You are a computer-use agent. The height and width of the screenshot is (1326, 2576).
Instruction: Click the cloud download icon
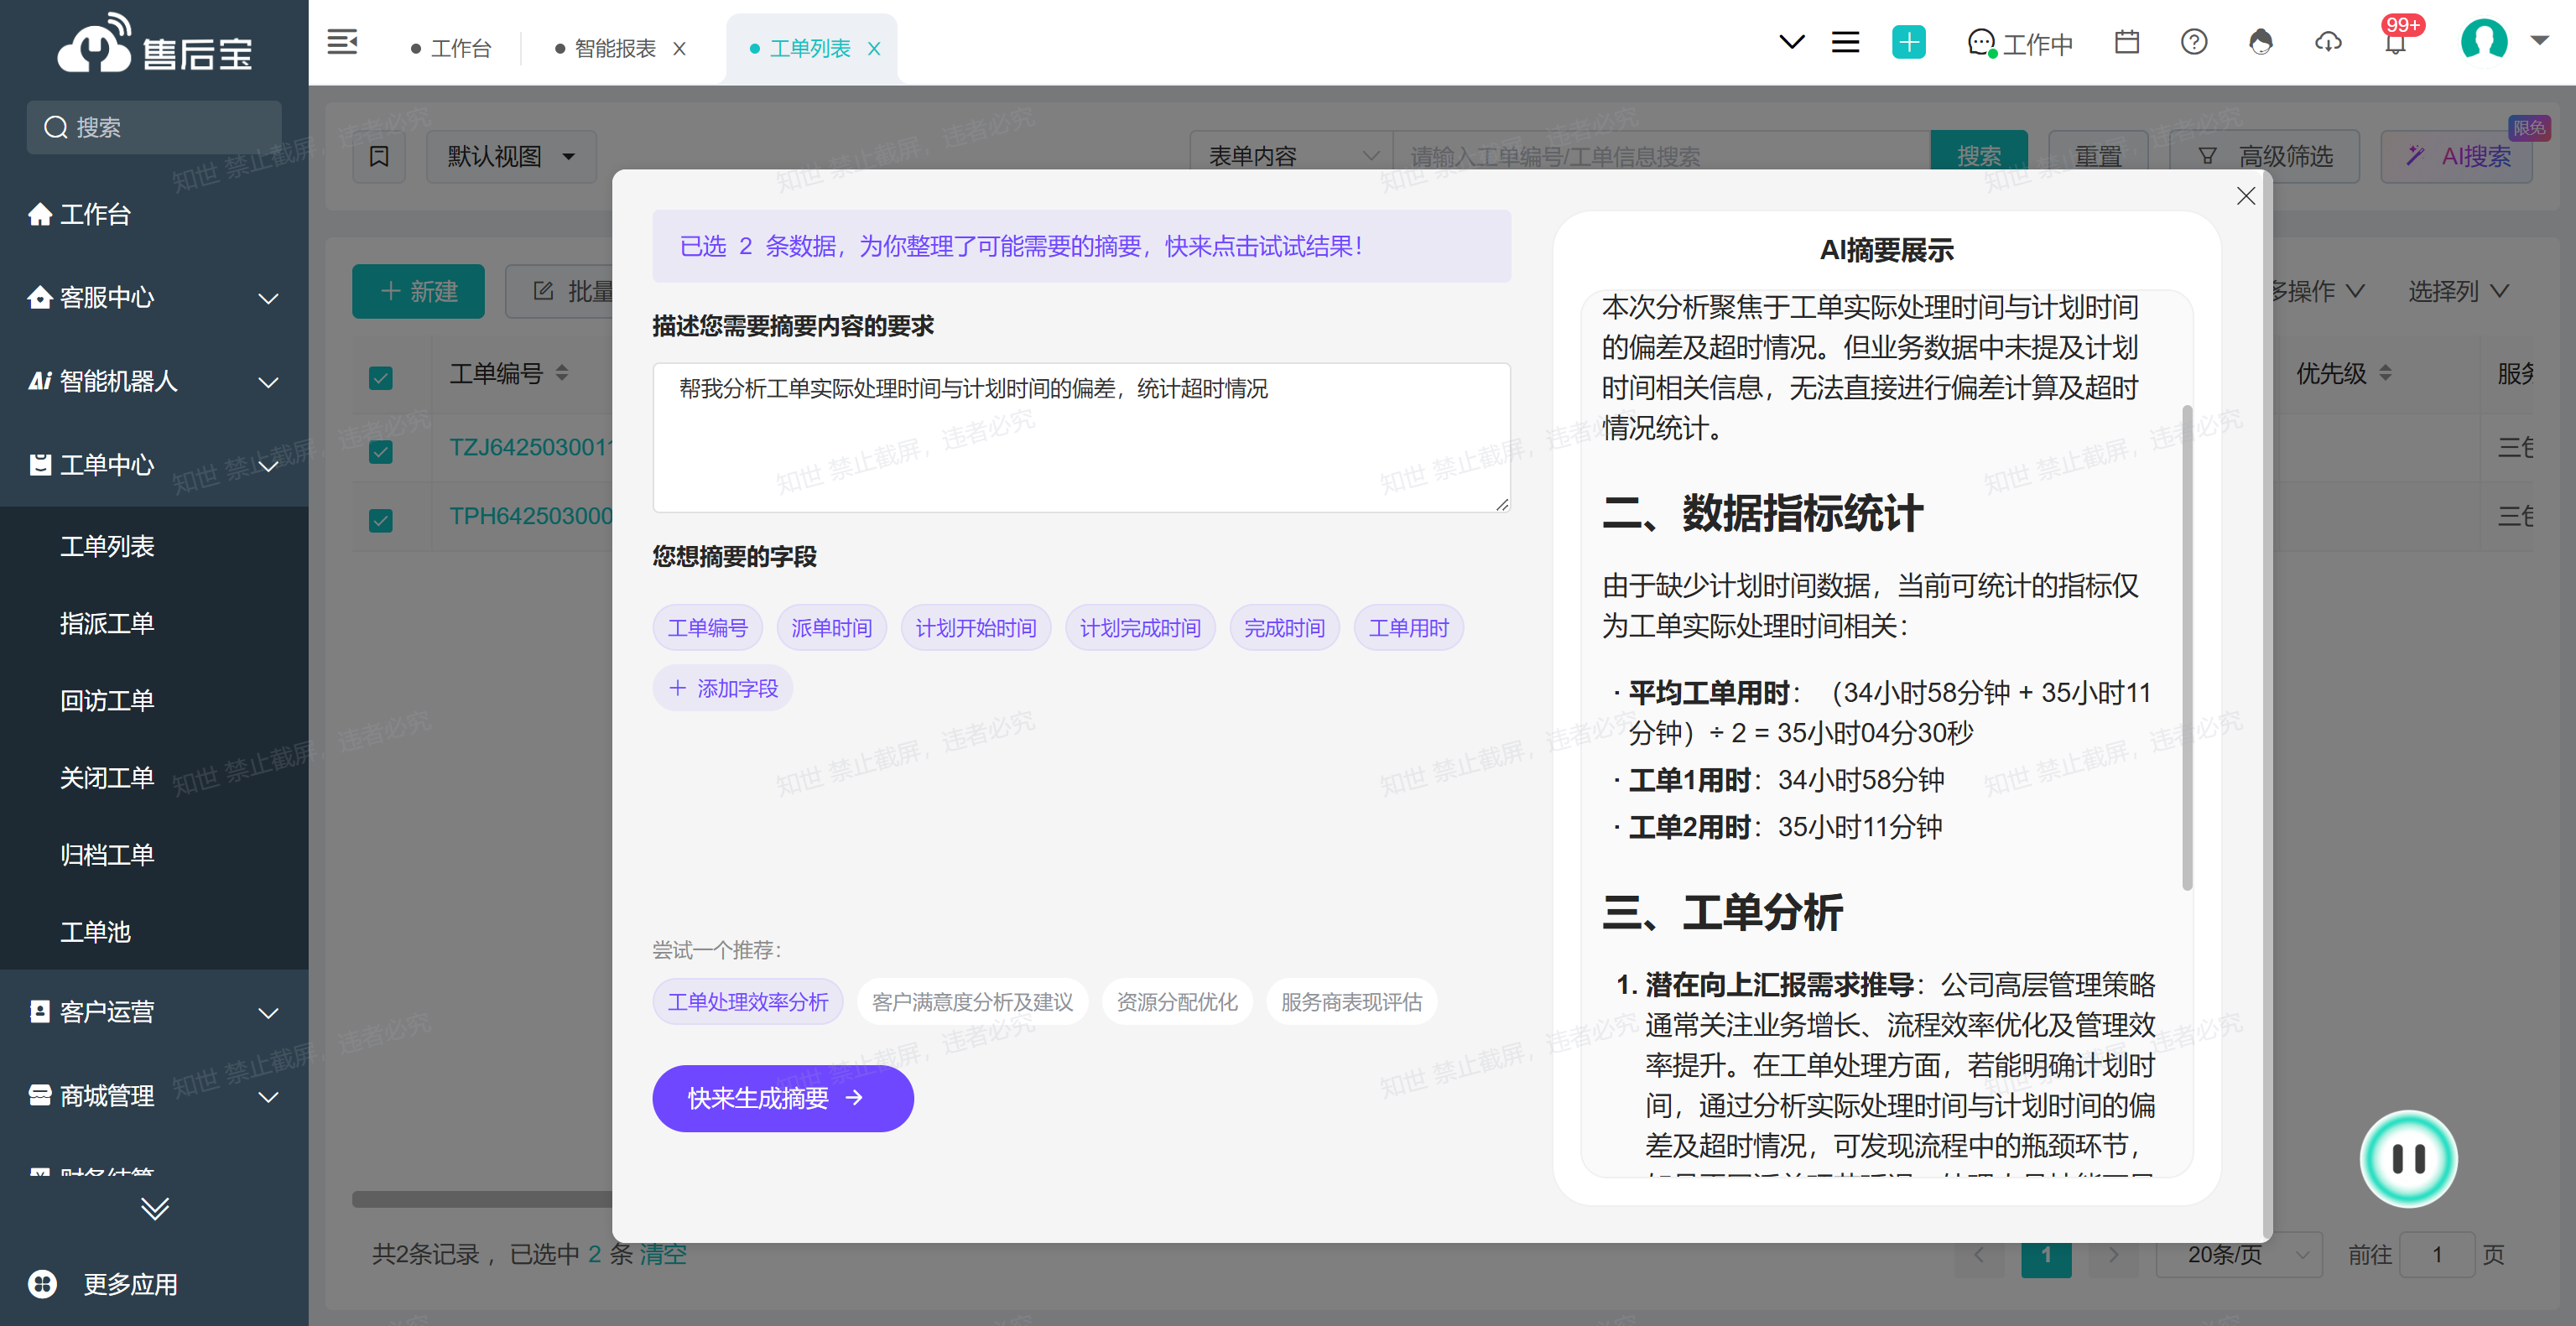pos(2328,42)
